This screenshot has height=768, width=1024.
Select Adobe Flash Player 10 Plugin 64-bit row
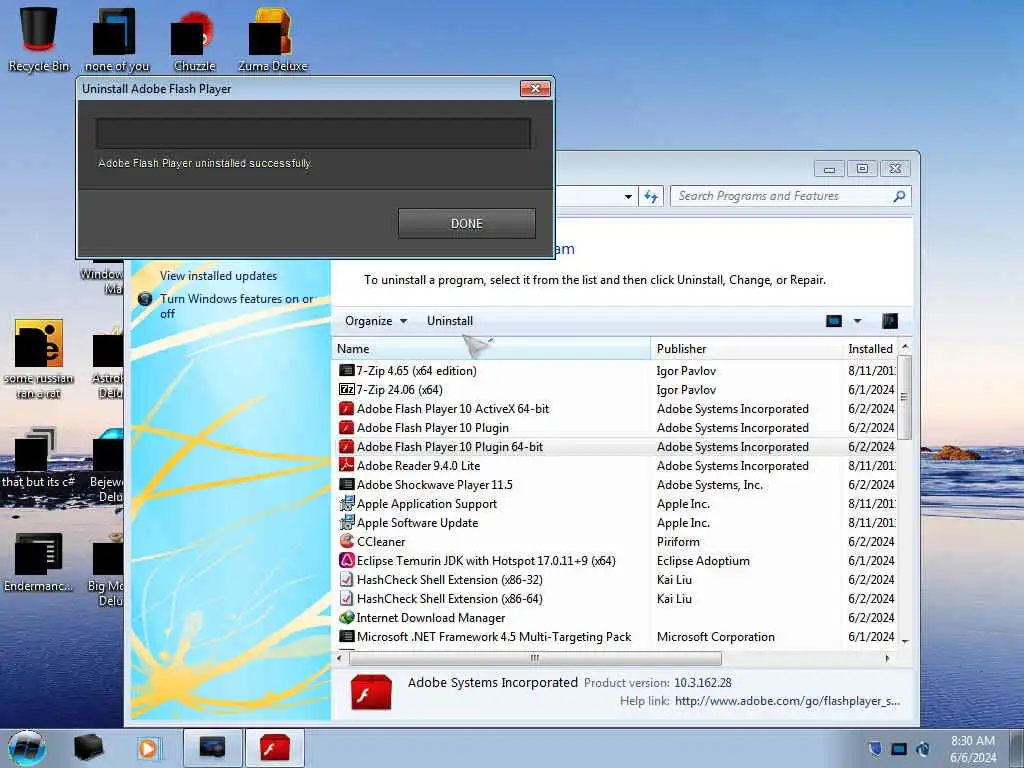(x=614, y=447)
